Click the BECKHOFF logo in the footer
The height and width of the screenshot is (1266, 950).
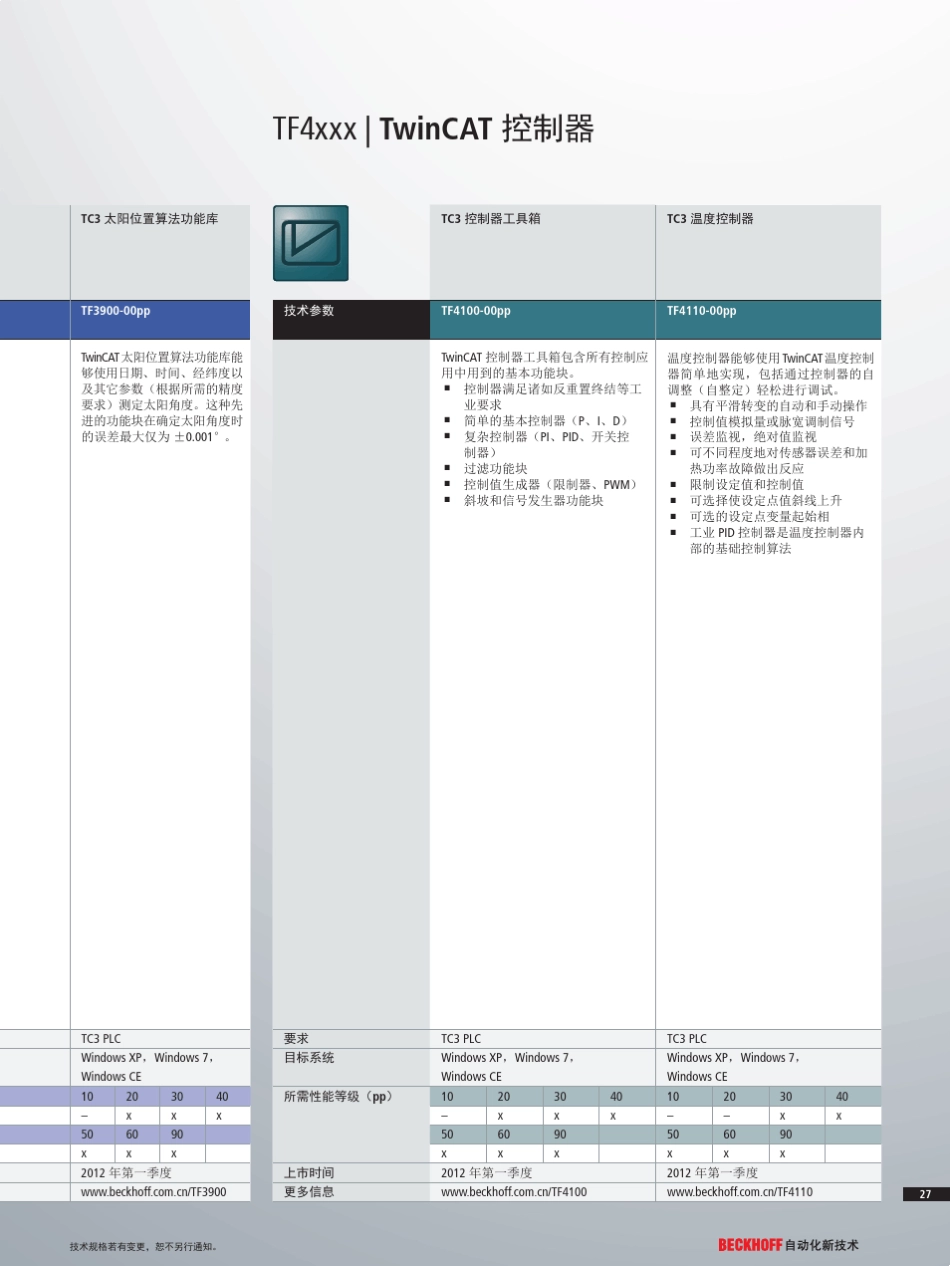pos(750,1245)
